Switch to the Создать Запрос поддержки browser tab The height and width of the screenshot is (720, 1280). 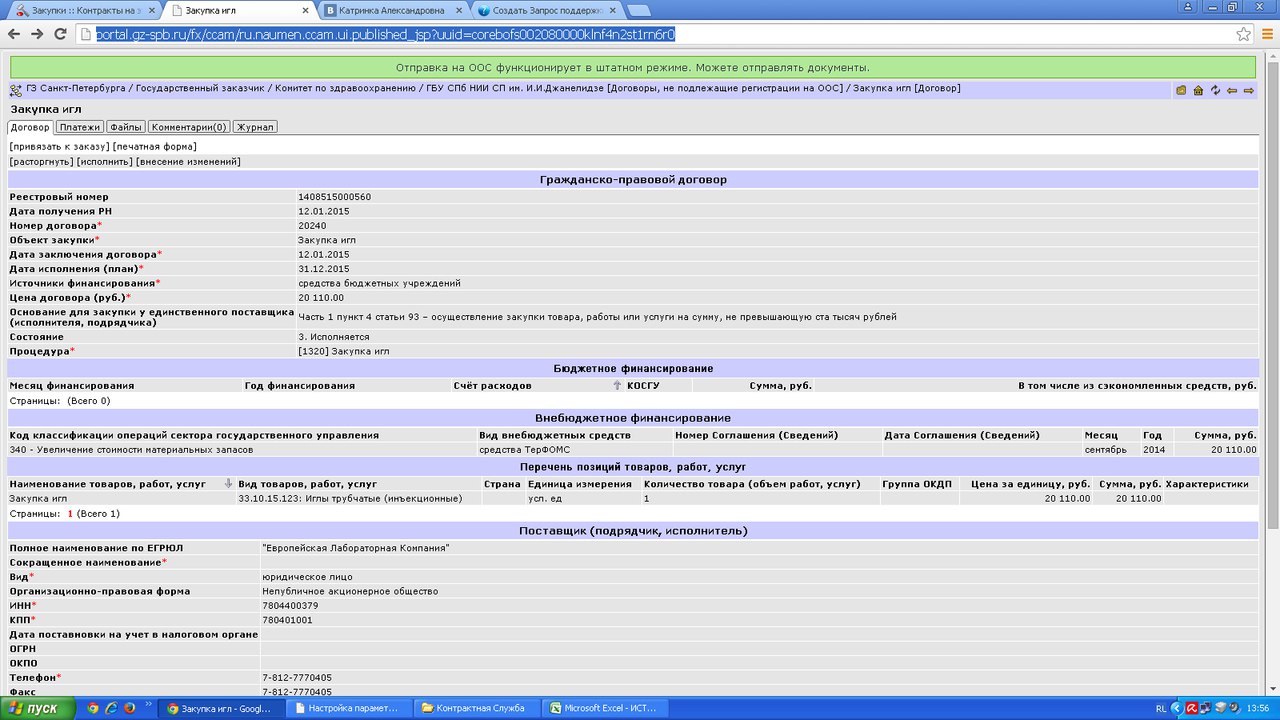[546, 11]
